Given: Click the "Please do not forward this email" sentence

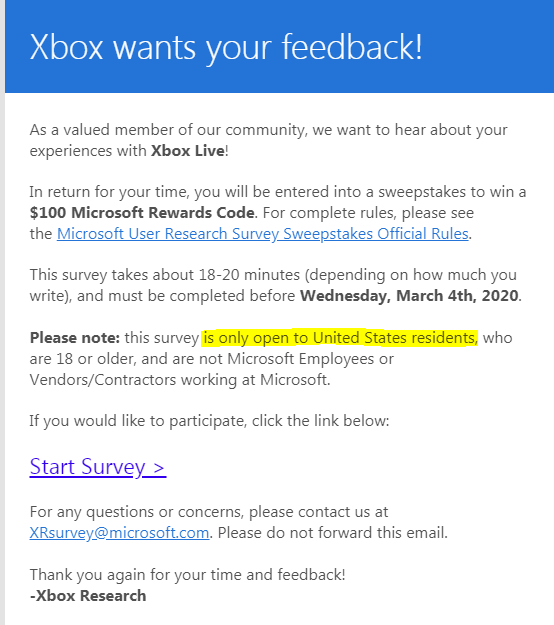Looking at the screenshot, I should 333,533.
